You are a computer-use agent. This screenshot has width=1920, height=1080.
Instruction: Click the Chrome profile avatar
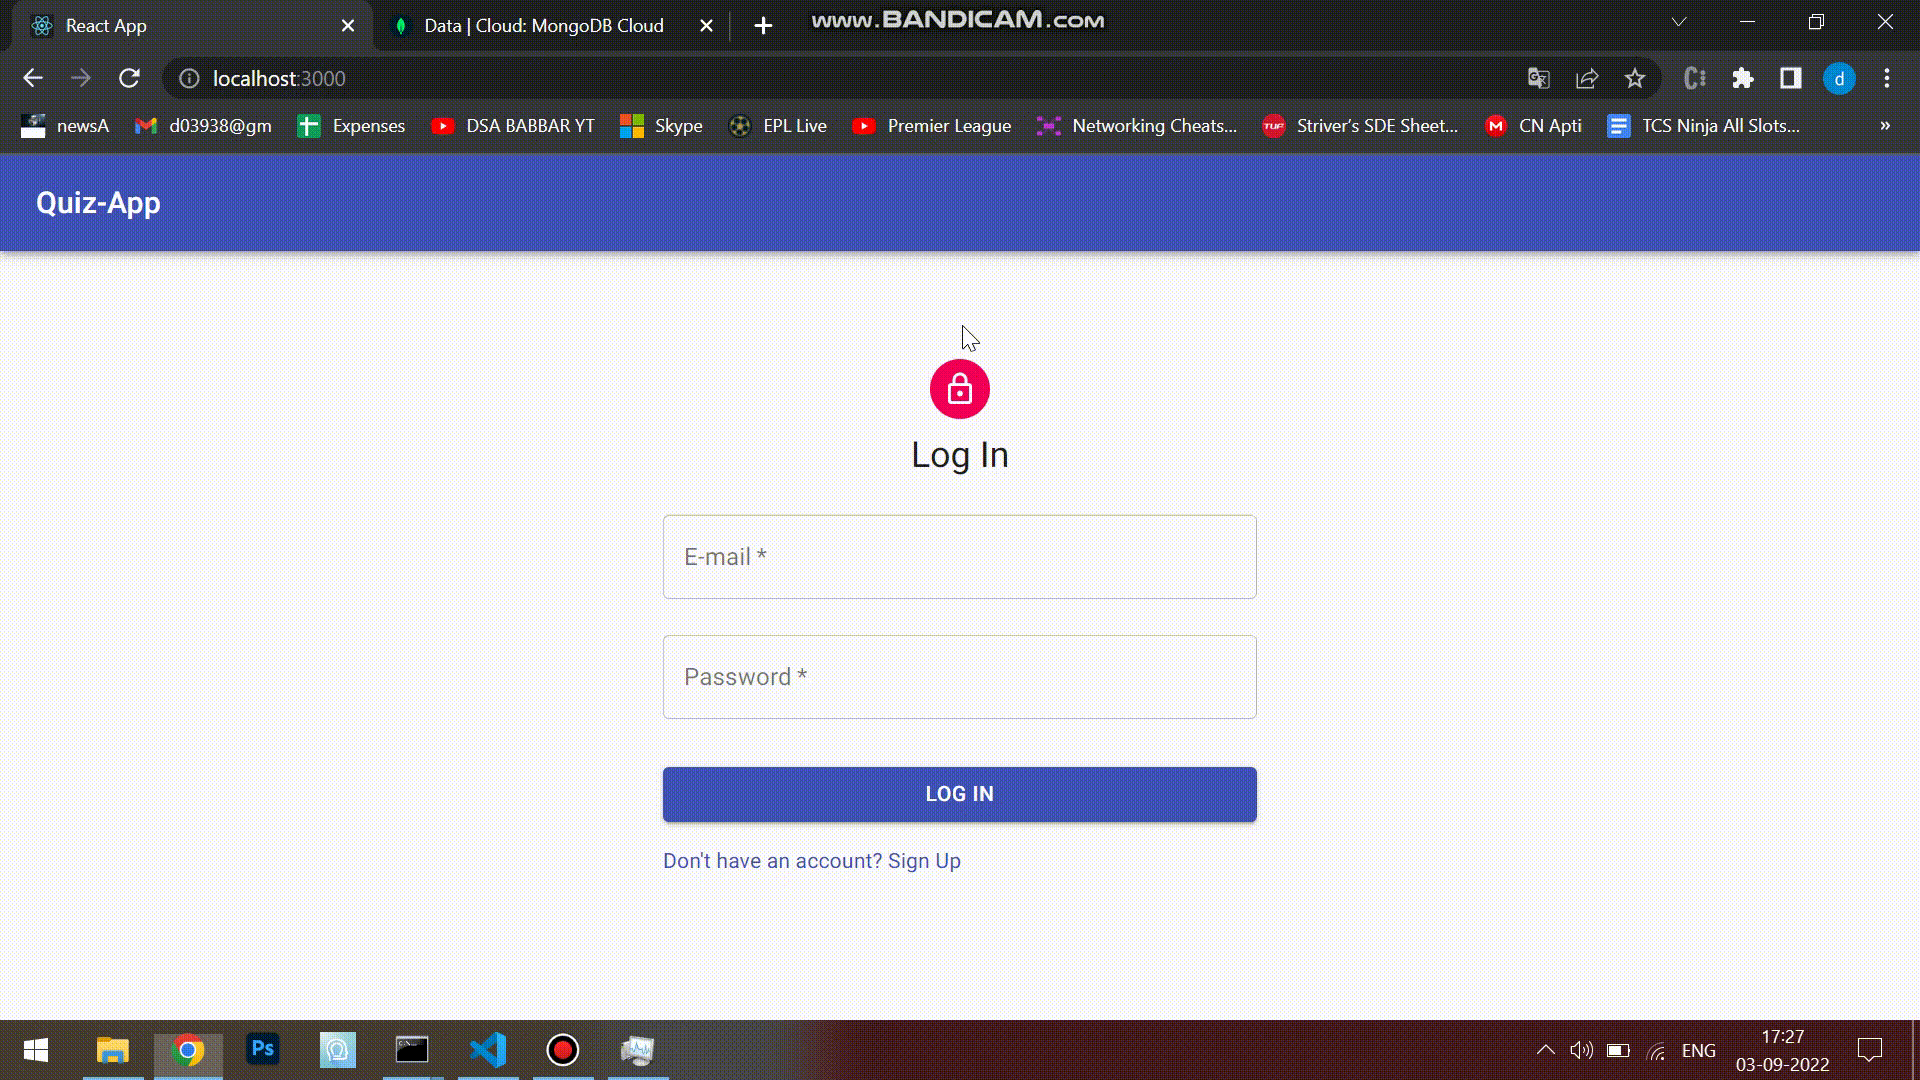click(x=1840, y=78)
